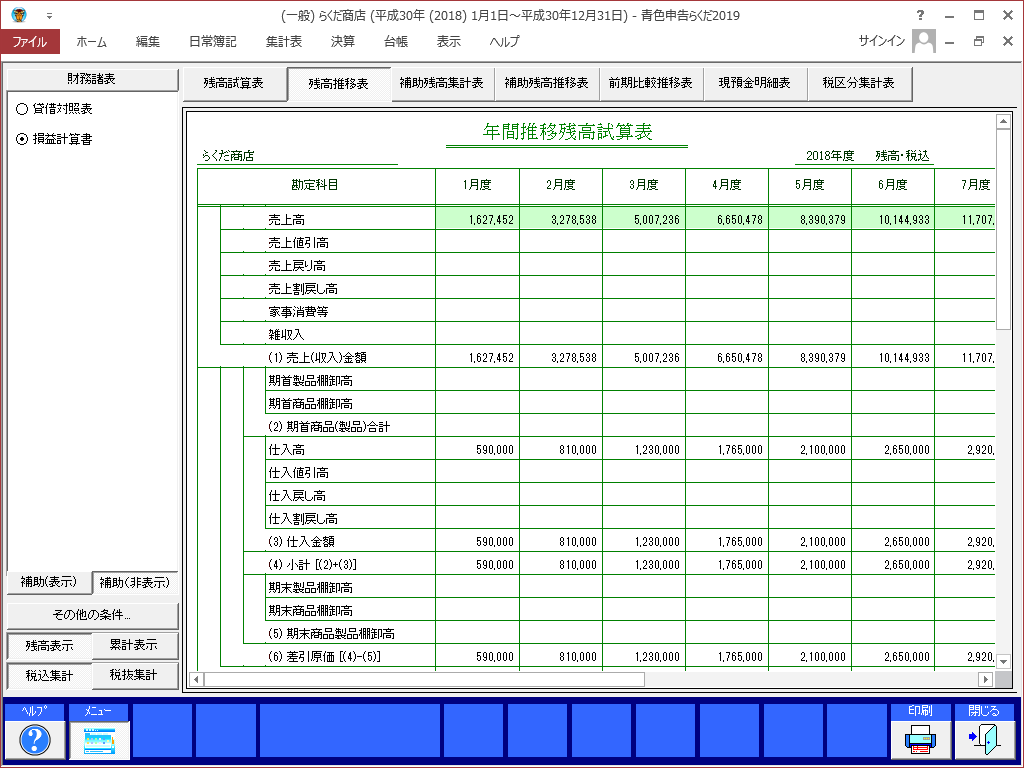Open the 決算 menu
The width and height of the screenshot is (1024, 768).
(x=343, y=41)
